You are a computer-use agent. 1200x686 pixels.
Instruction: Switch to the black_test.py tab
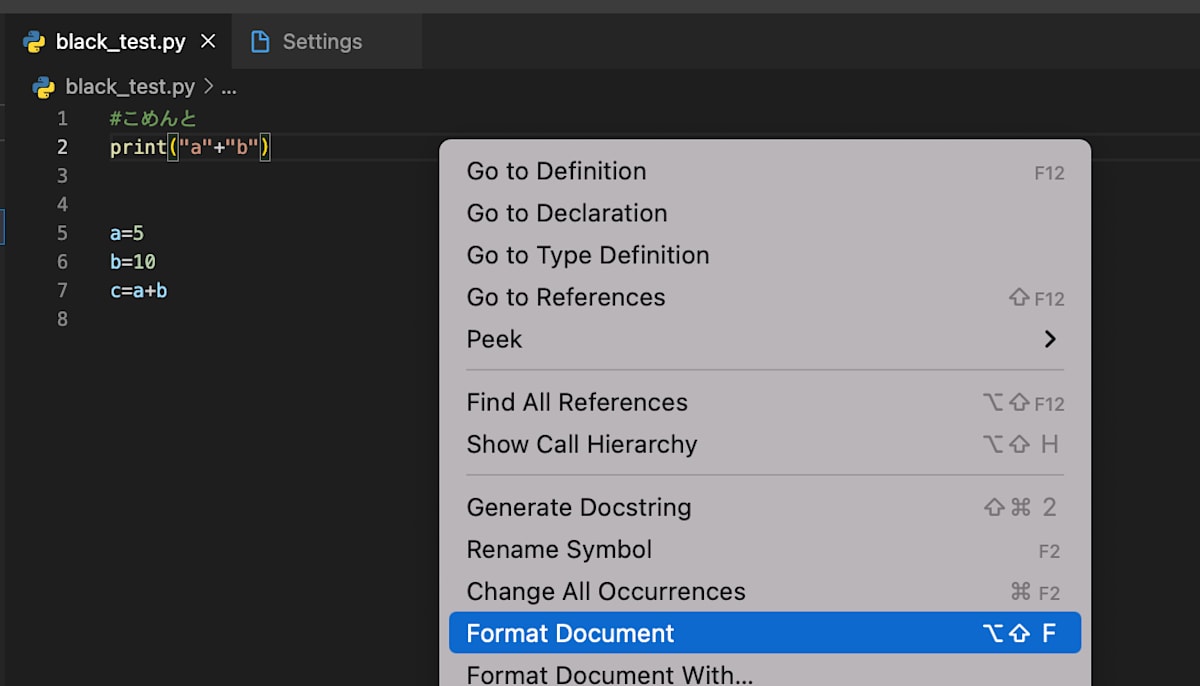tap(120, 42)
